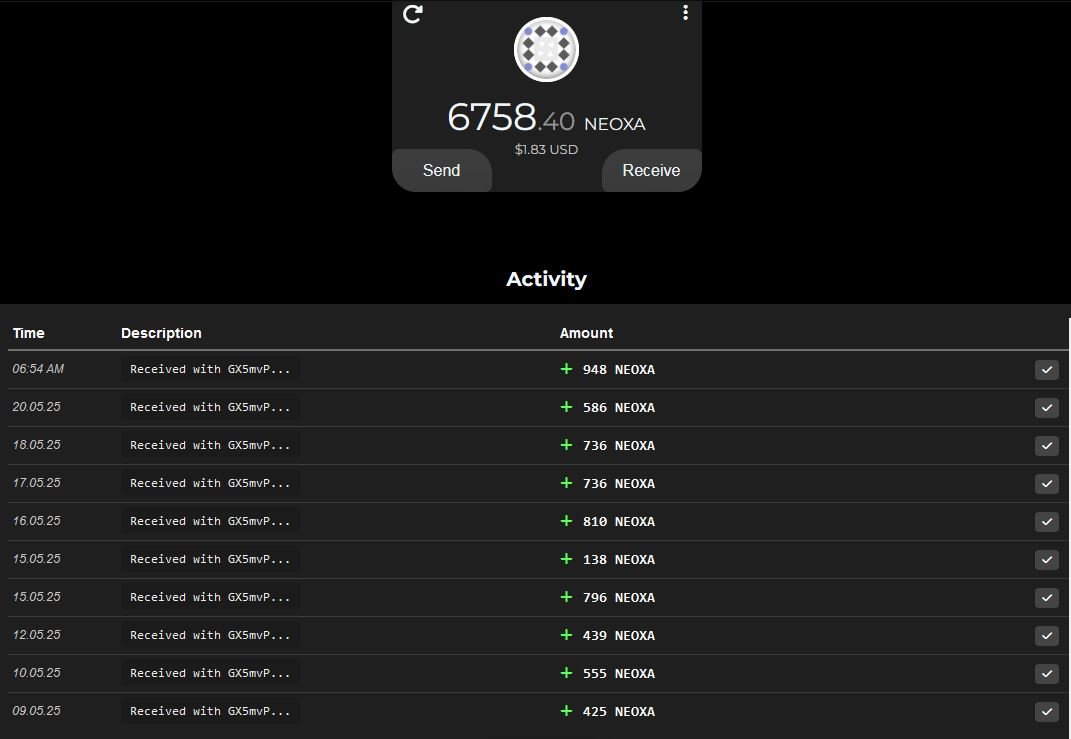Click the 18.05.25 date
This screenshot has width=1071, height=739.
(37, 445)
